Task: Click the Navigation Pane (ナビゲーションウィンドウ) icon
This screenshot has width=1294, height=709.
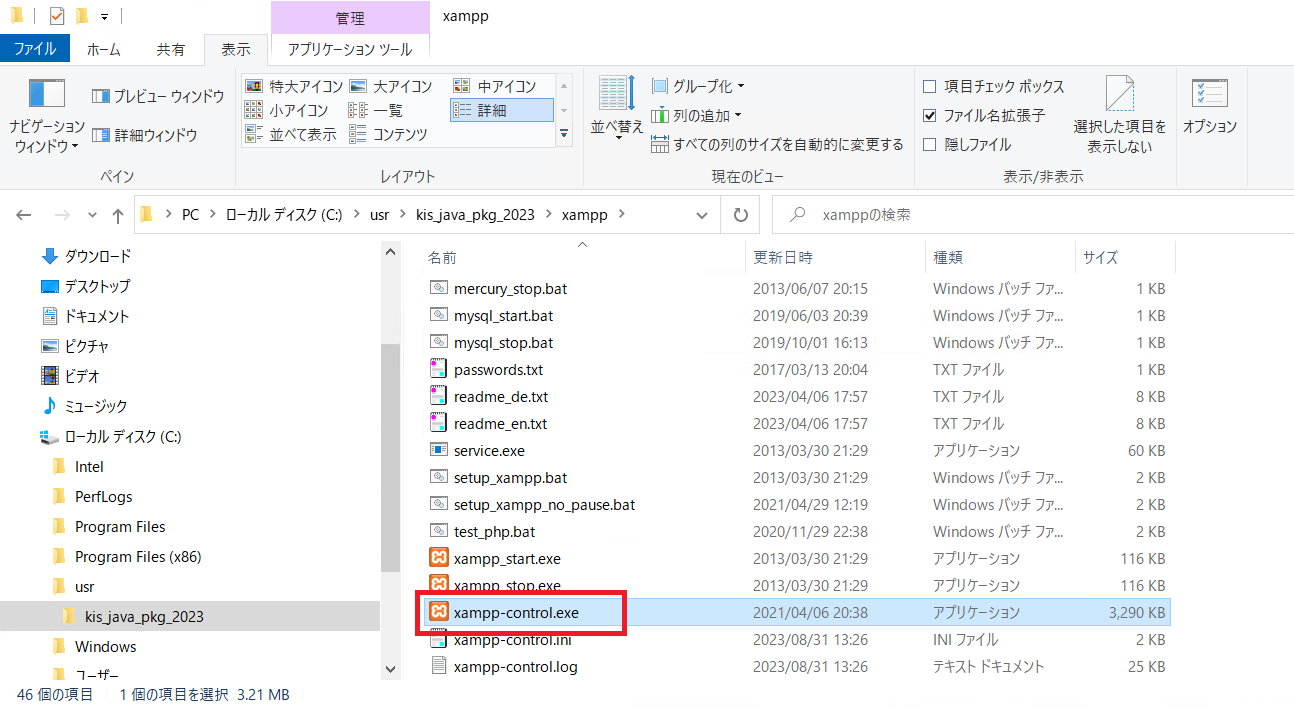Action: pyautogui.click(x=46, y=94)
